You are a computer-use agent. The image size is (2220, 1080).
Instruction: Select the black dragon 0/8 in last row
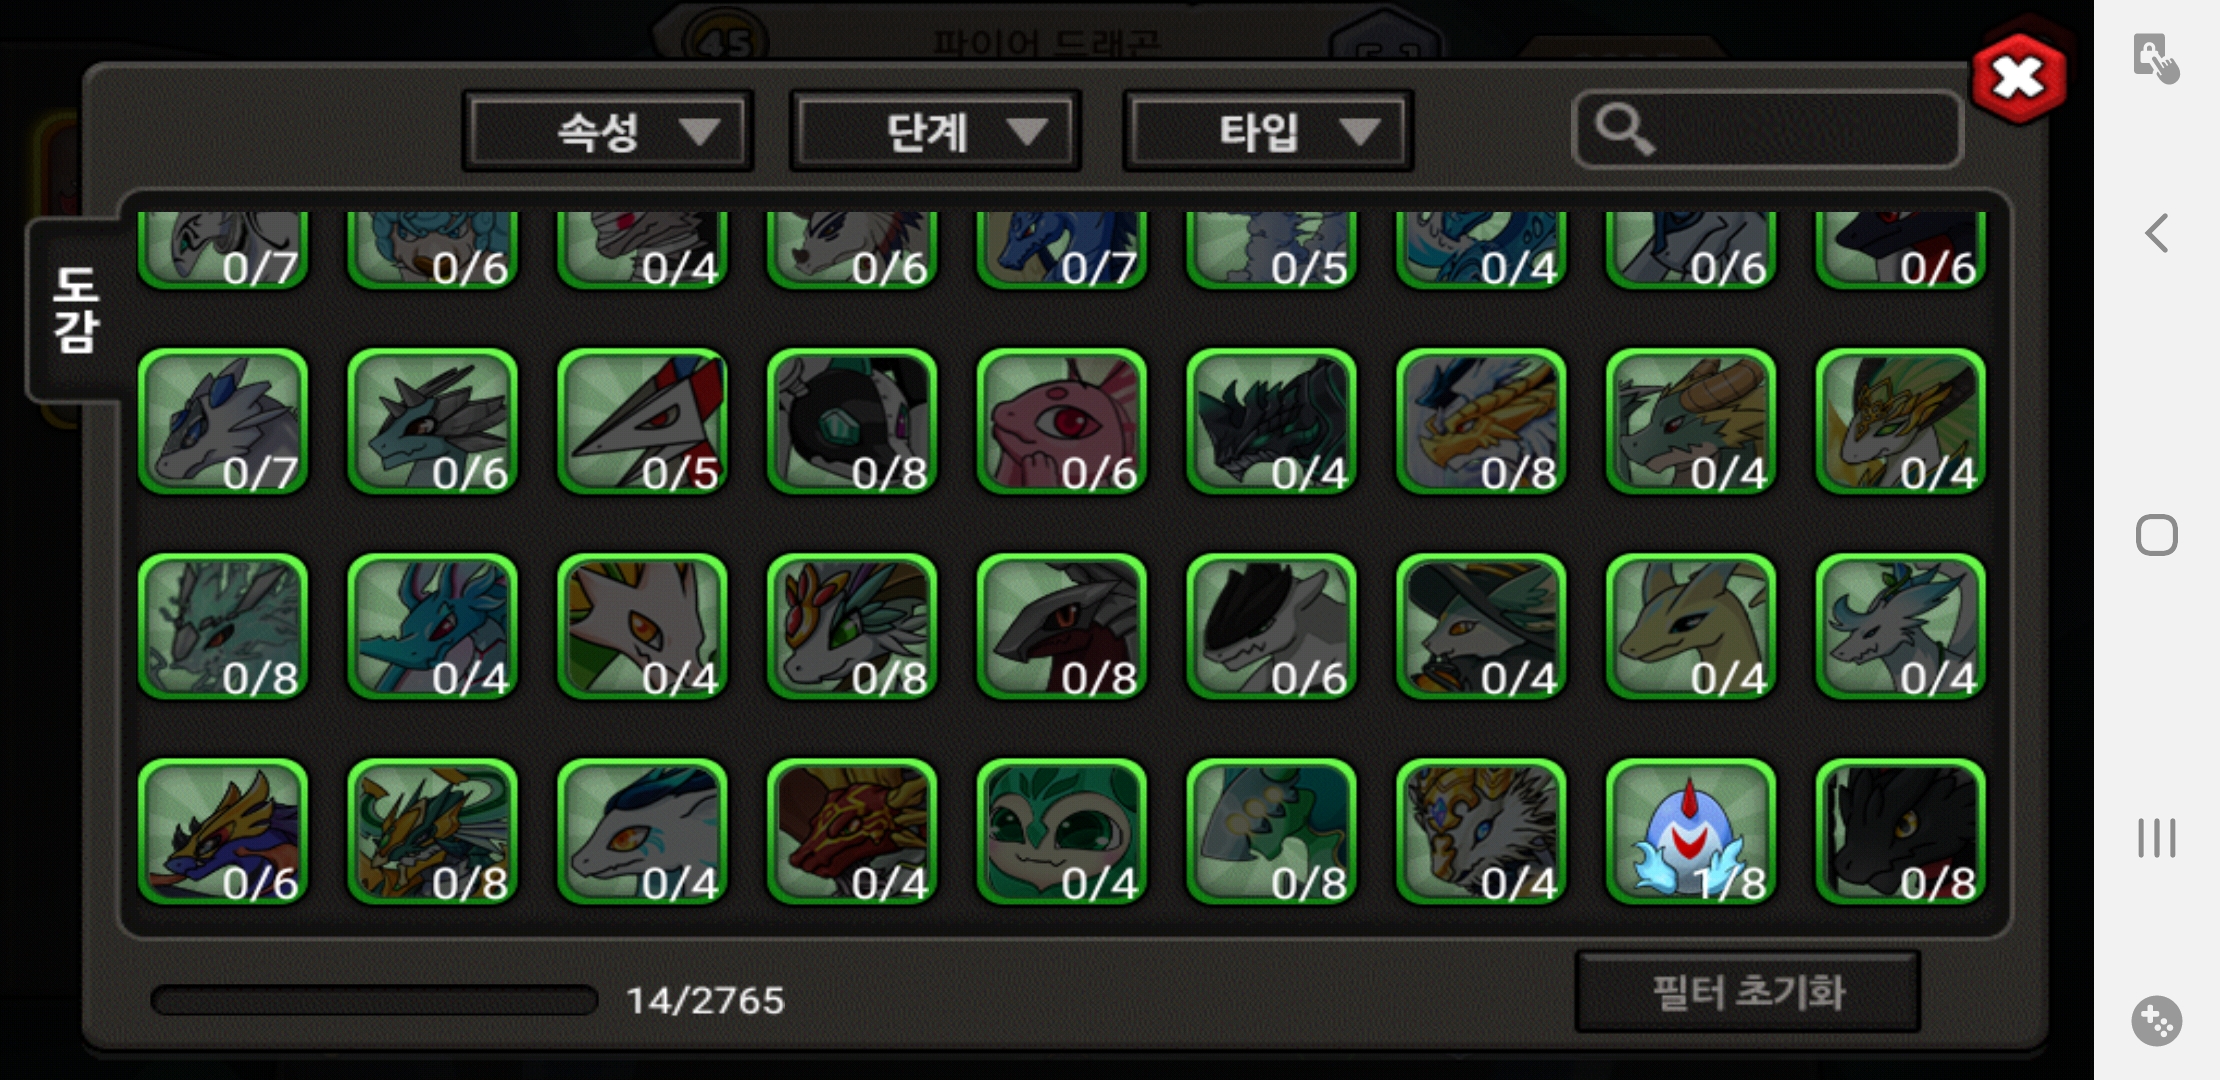coord(1901,832)
